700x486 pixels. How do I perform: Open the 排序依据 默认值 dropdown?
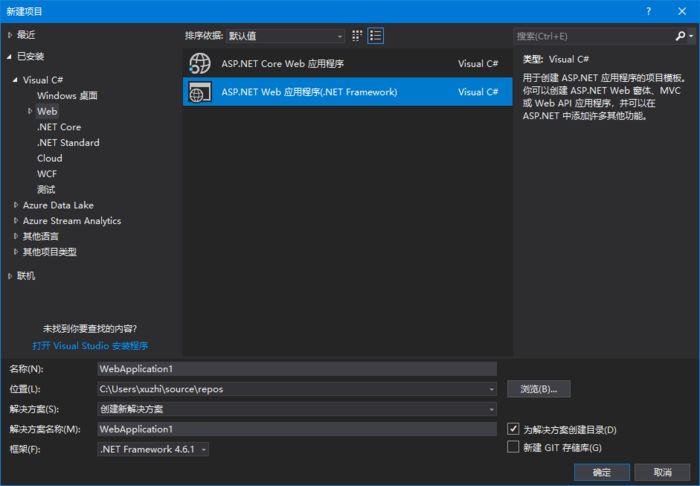[286, 36]
